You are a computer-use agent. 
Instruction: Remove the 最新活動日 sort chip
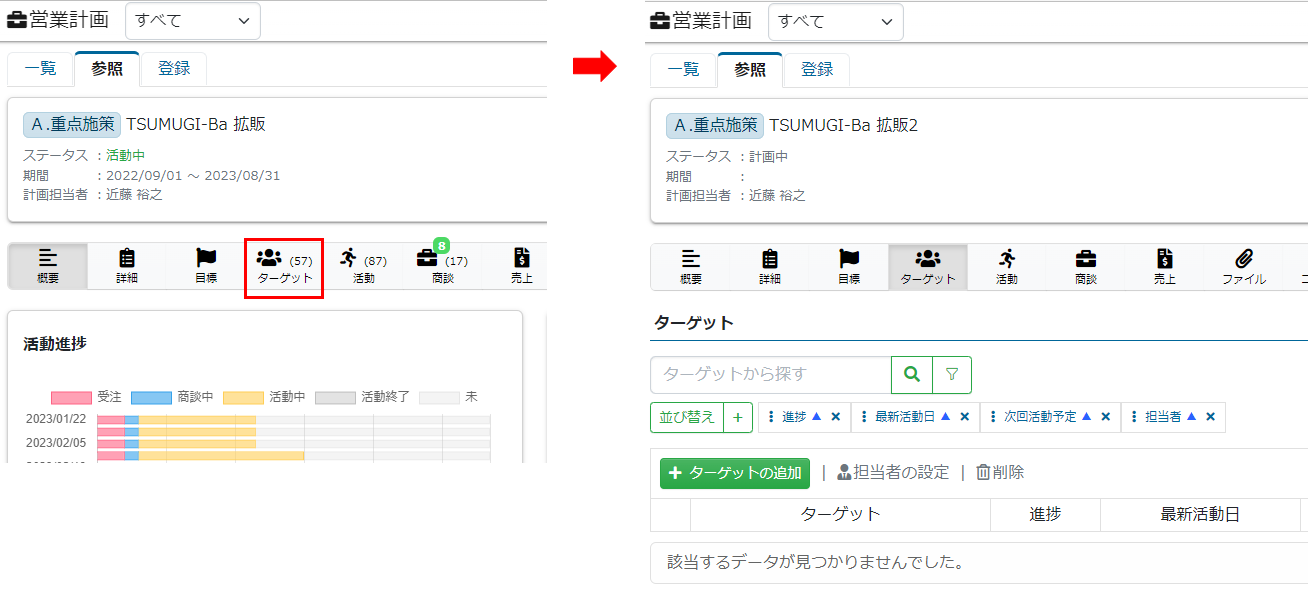pyautogui.click(x=965, y=417)
